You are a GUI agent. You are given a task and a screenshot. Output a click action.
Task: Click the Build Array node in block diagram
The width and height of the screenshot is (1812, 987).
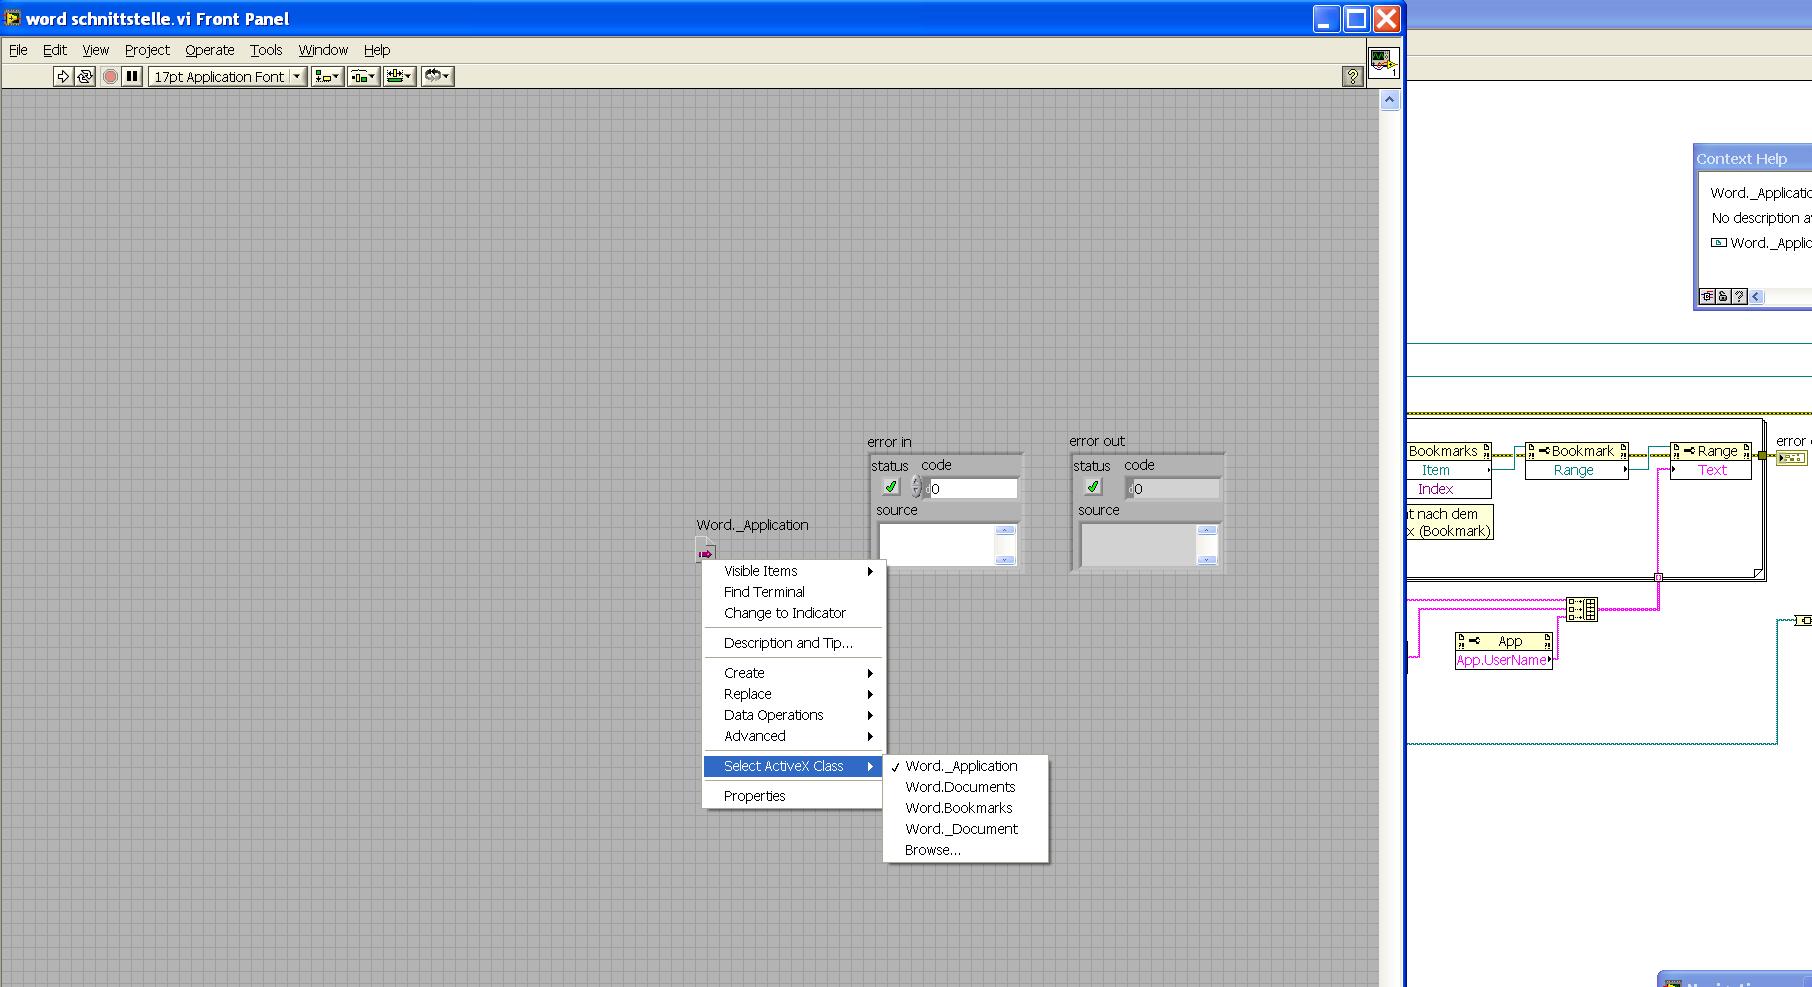1582,609
